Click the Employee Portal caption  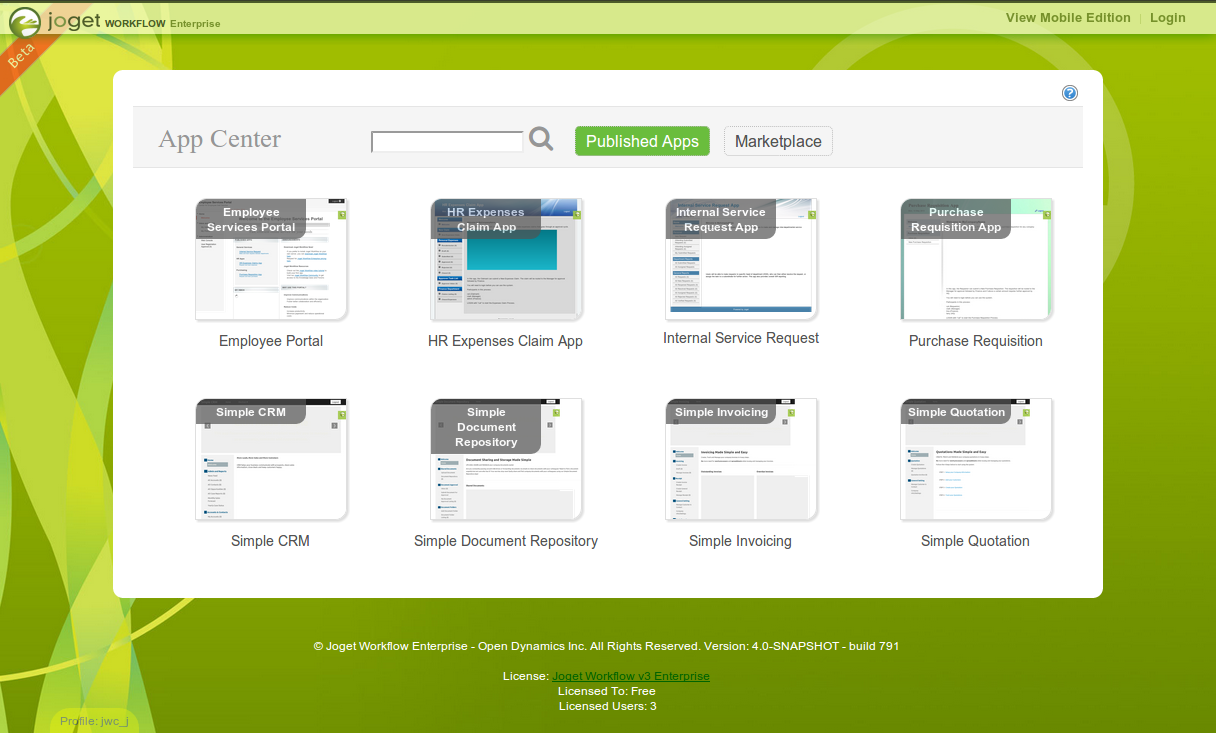pos(271,341)
